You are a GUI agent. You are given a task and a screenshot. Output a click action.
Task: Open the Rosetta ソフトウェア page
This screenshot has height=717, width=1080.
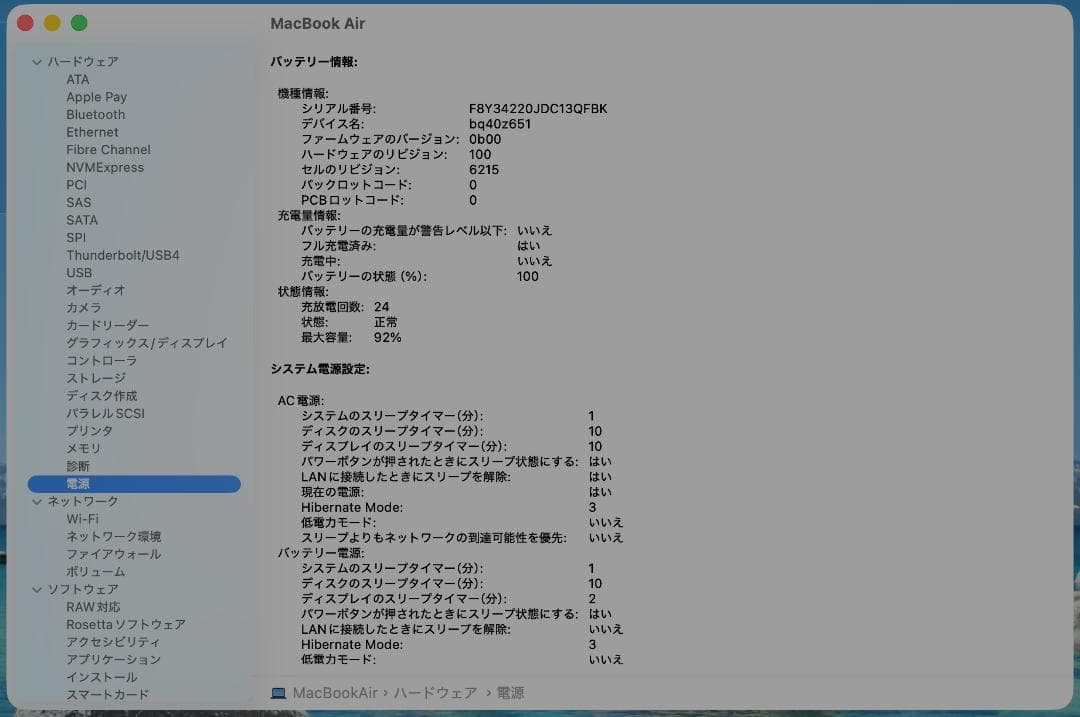[123, 624]
